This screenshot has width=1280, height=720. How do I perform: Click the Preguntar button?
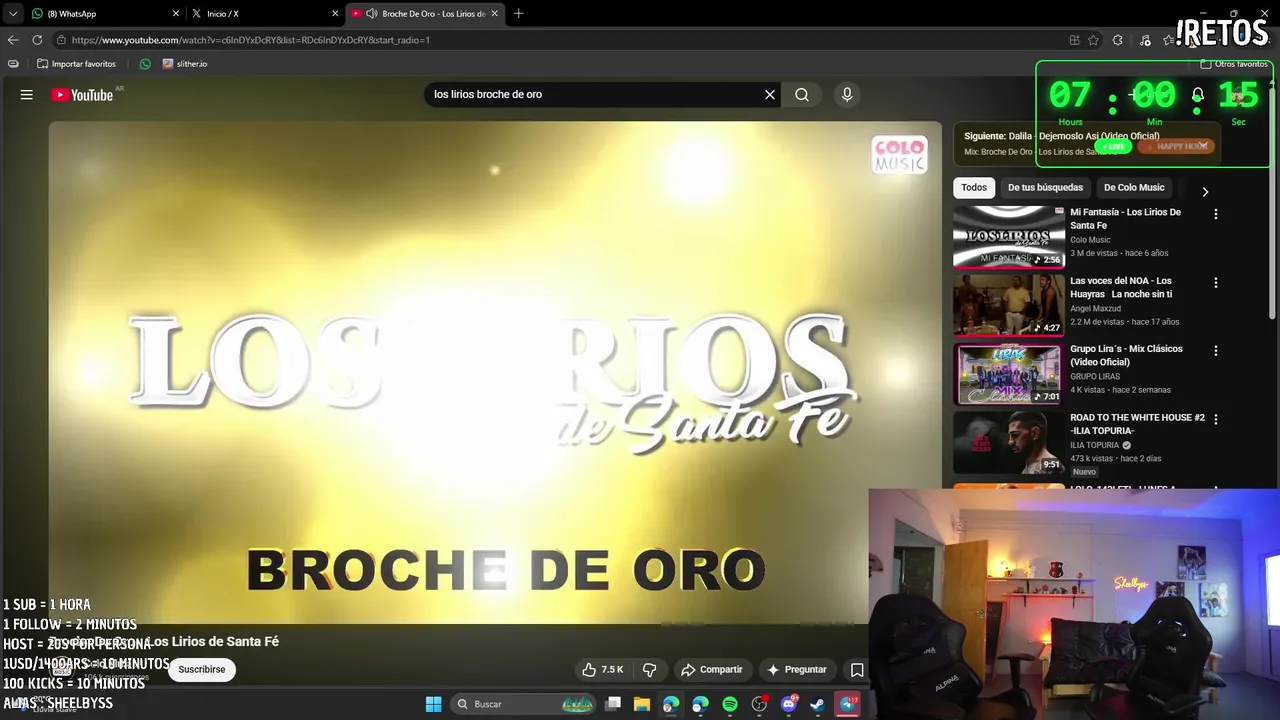(797, 670)
